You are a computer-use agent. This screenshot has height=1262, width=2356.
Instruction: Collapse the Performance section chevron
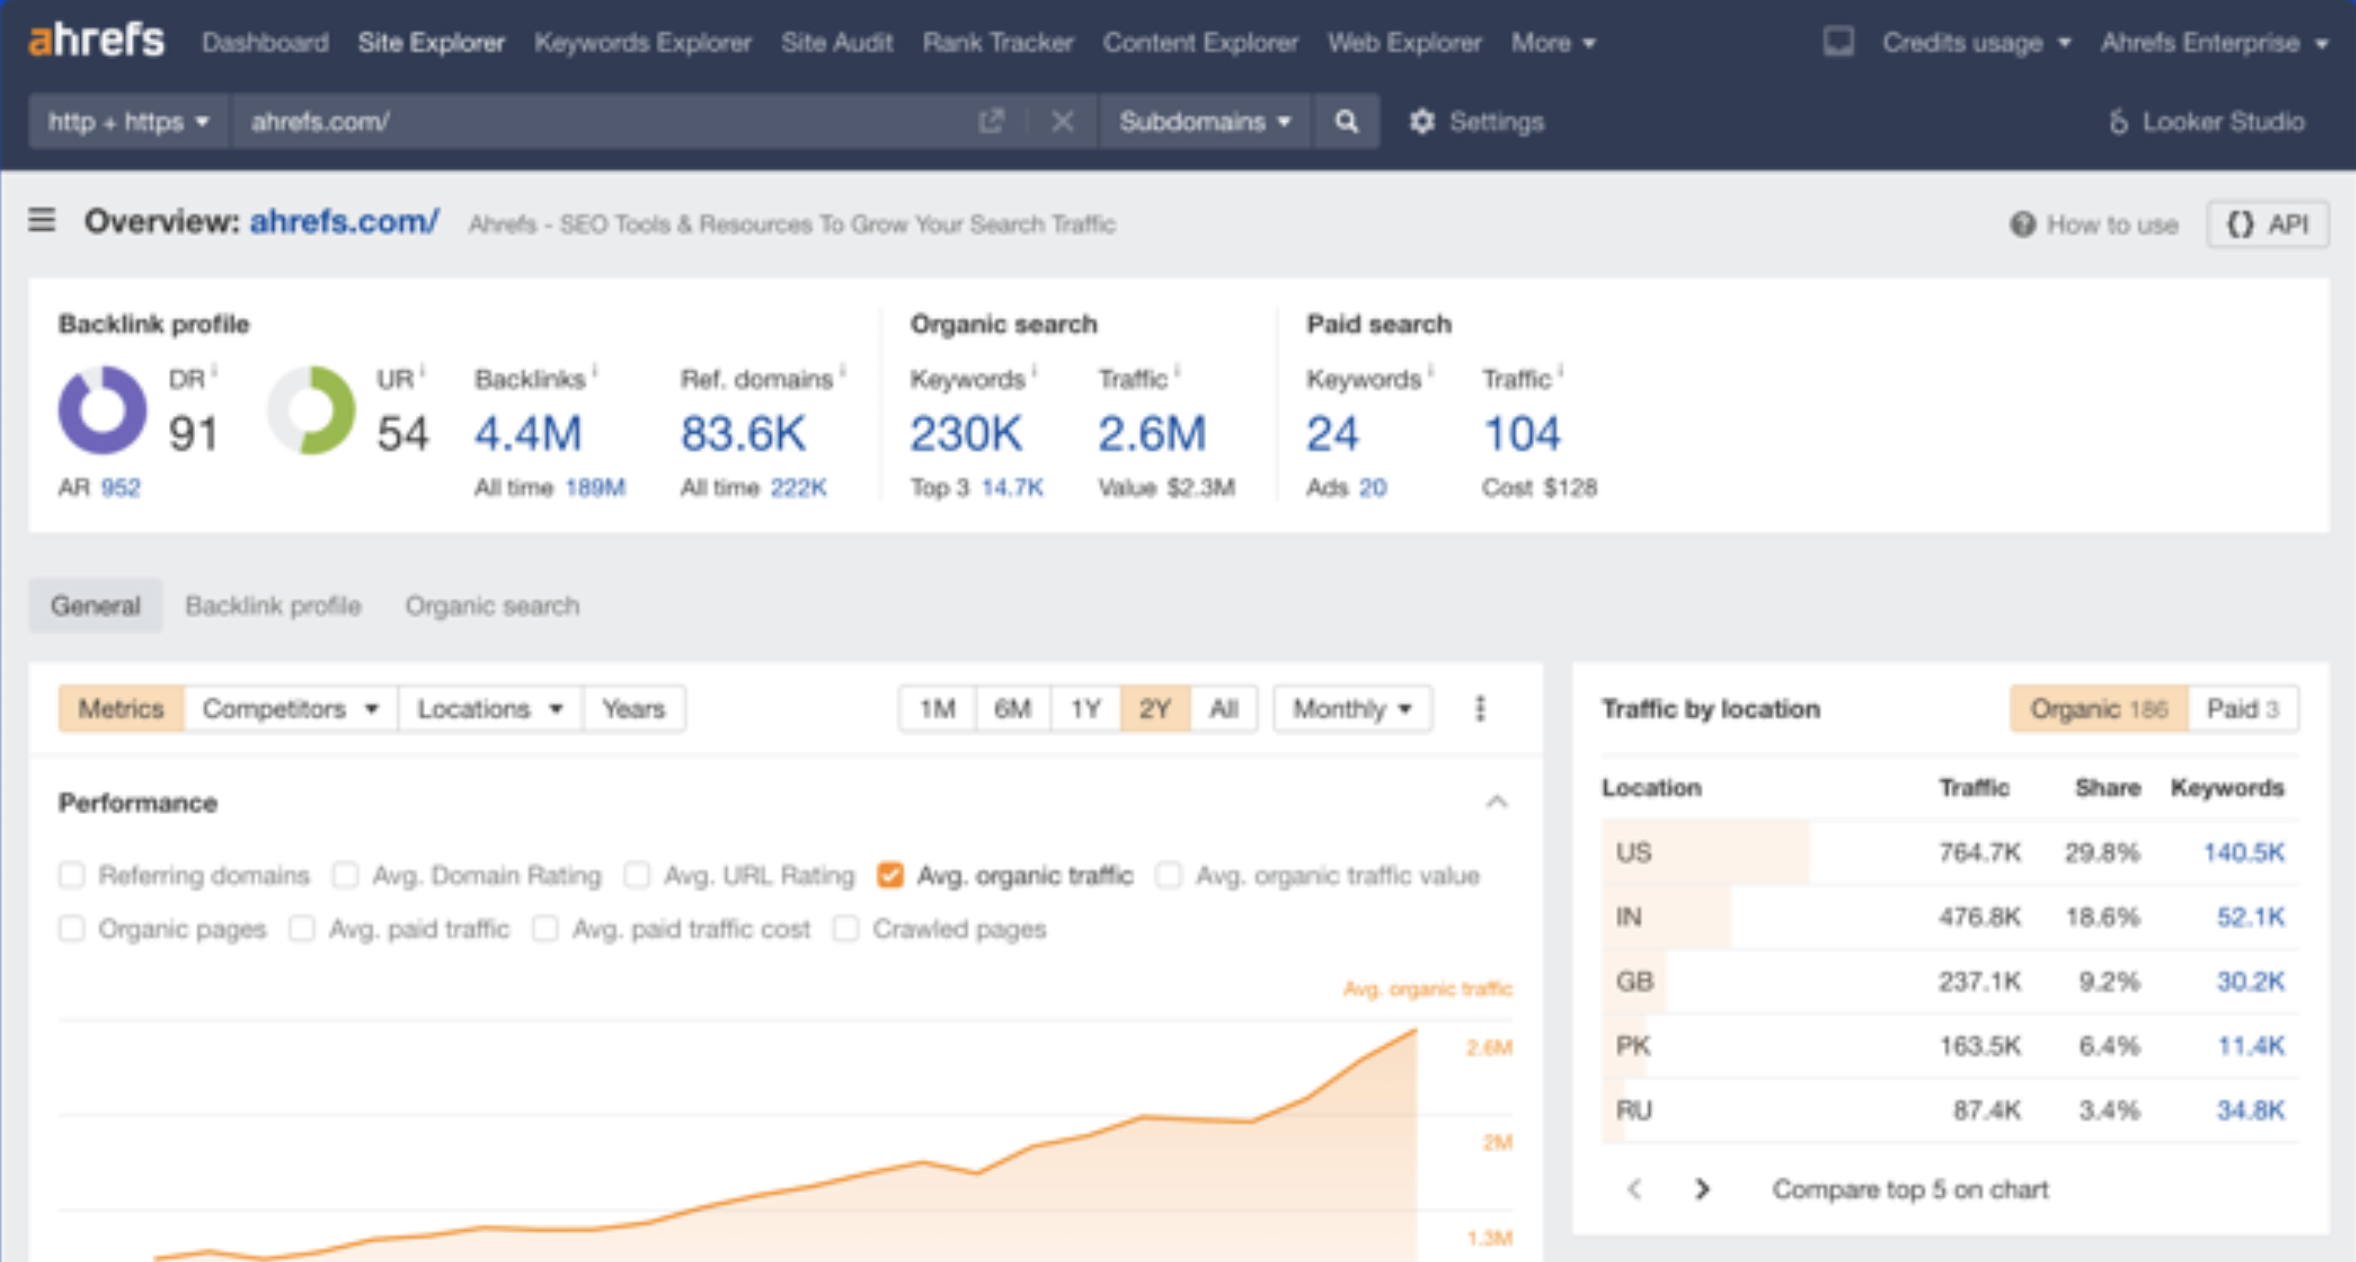coord(1496,803)
